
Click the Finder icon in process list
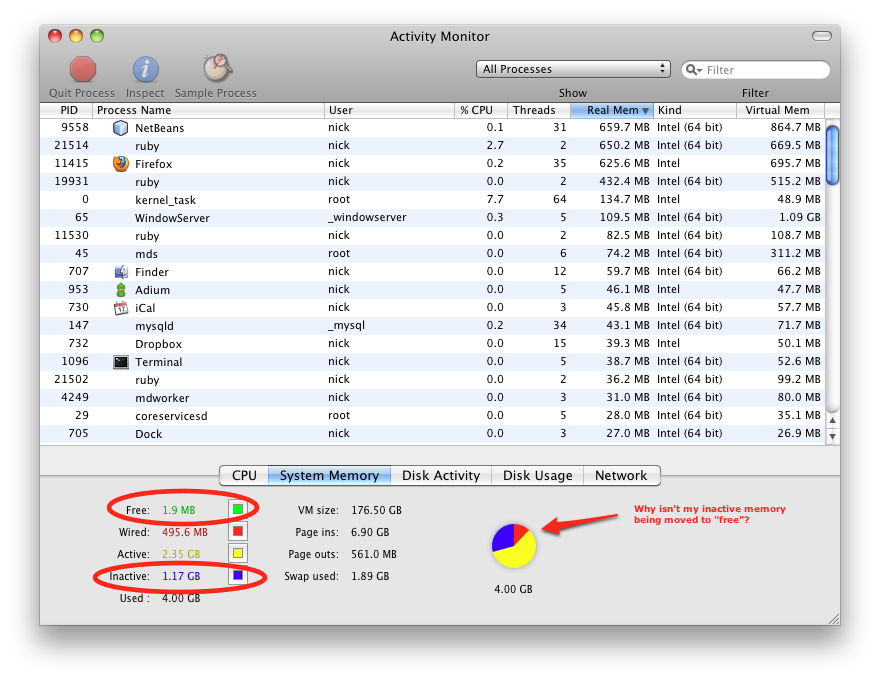(121, 272)
